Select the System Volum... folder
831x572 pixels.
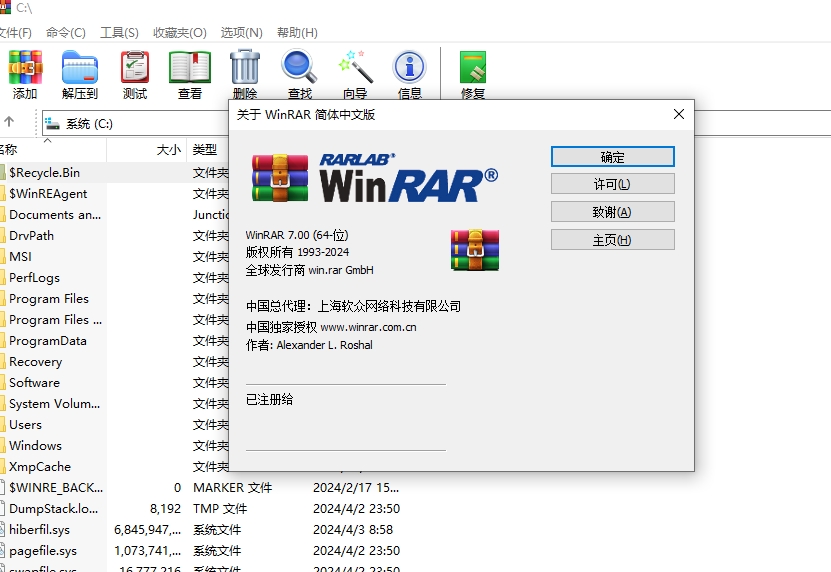53,403
